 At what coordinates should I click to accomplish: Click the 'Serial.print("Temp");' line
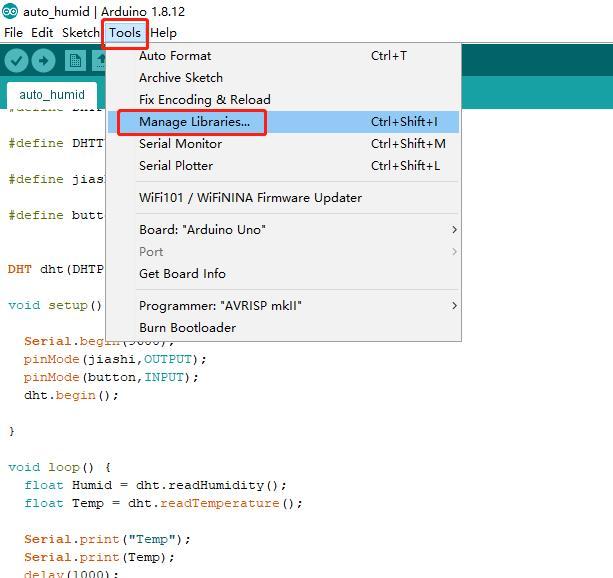pos(107,539)
